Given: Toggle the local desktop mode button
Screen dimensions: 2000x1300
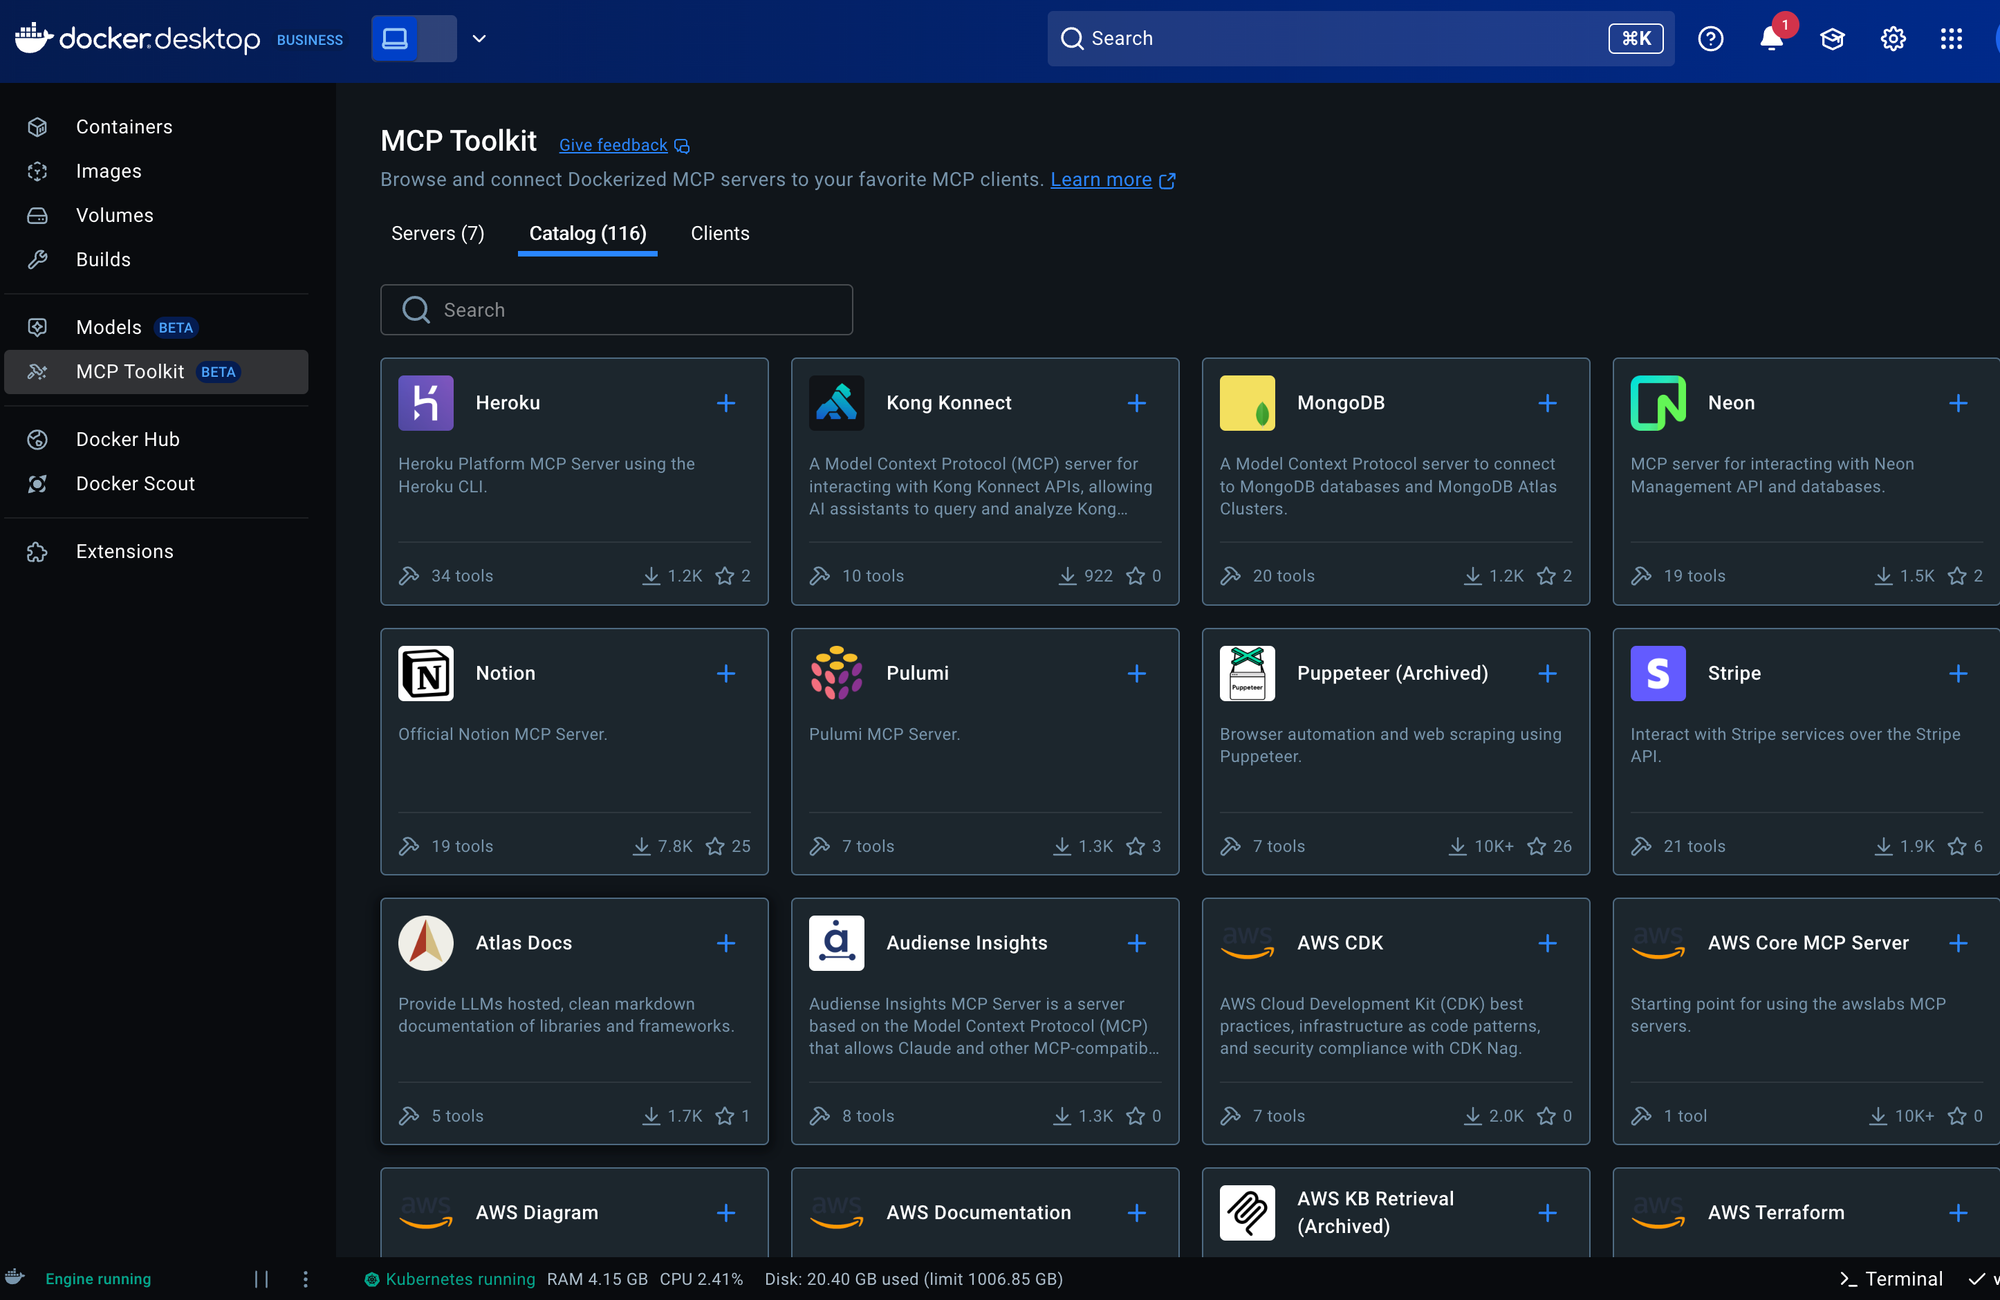Looking at the screenshot, I should tap(396, 39).
